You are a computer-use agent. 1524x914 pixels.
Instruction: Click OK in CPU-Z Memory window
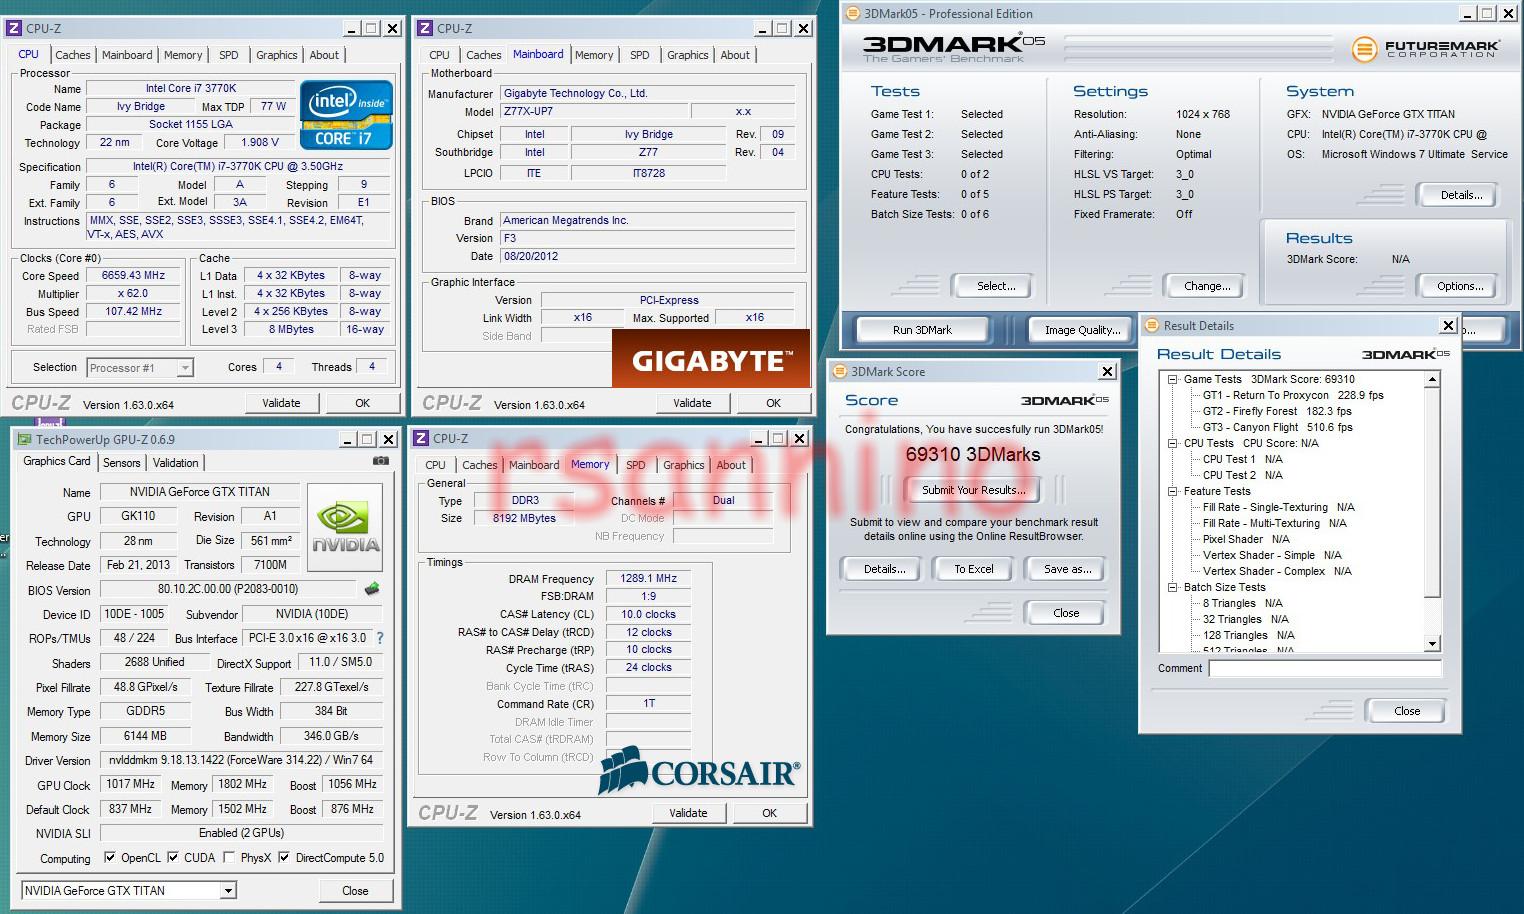[x=769, y=813]
